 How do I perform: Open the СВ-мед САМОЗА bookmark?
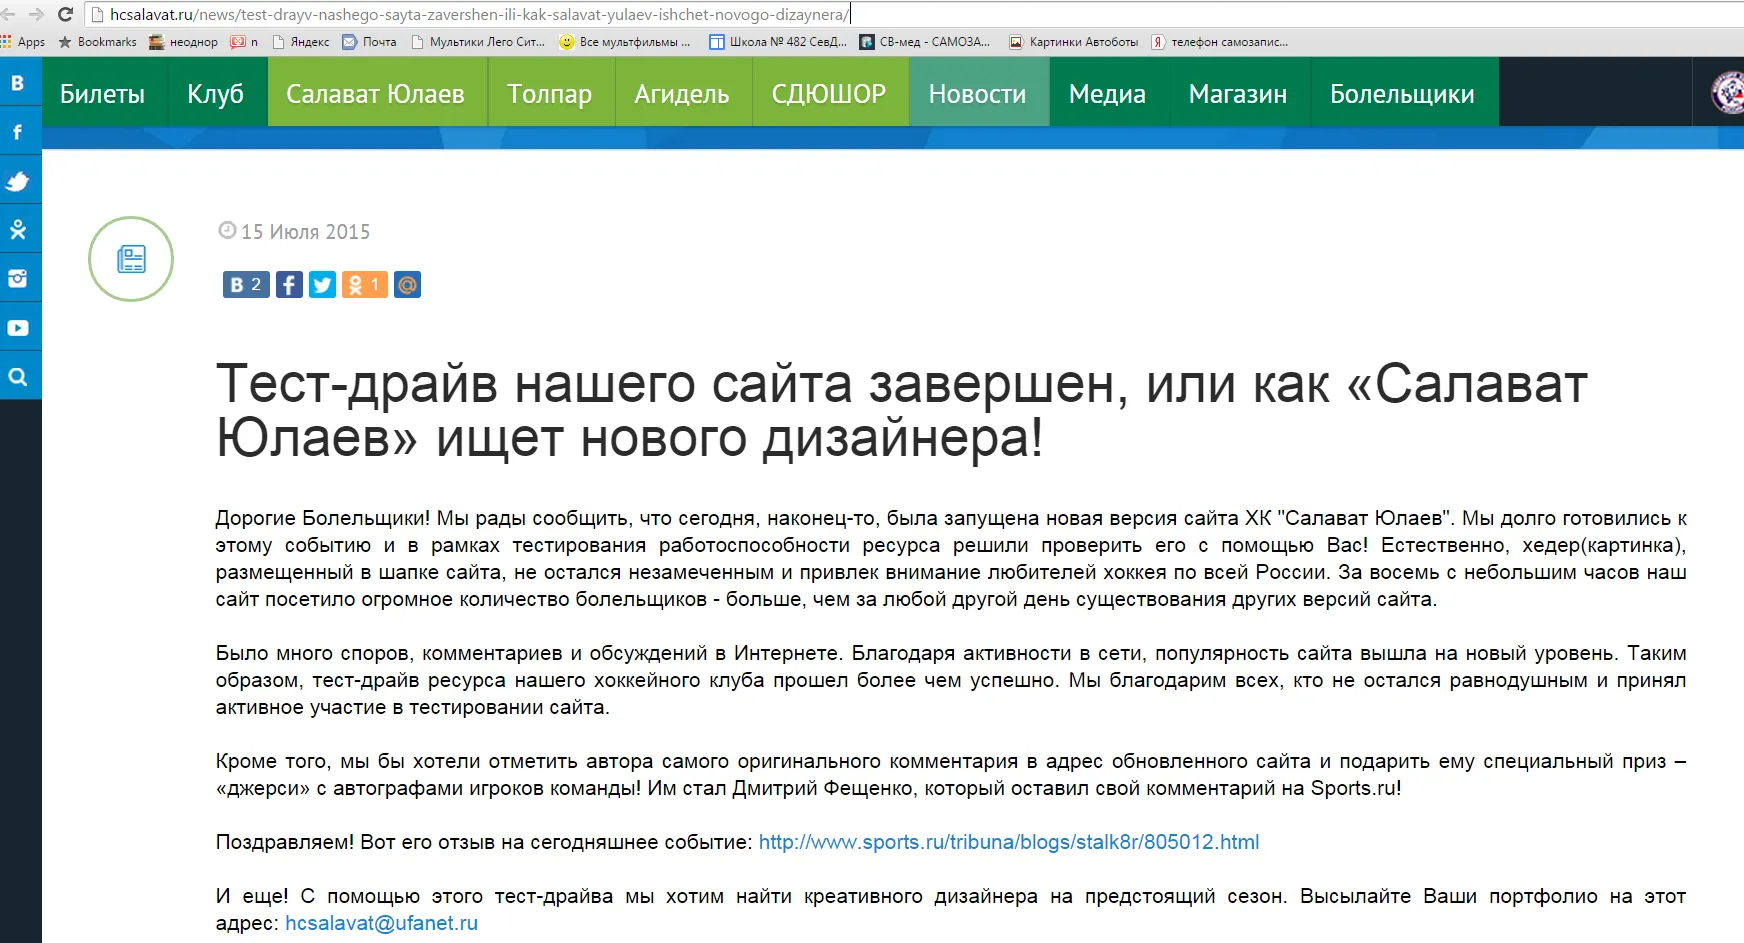(925, 42)
